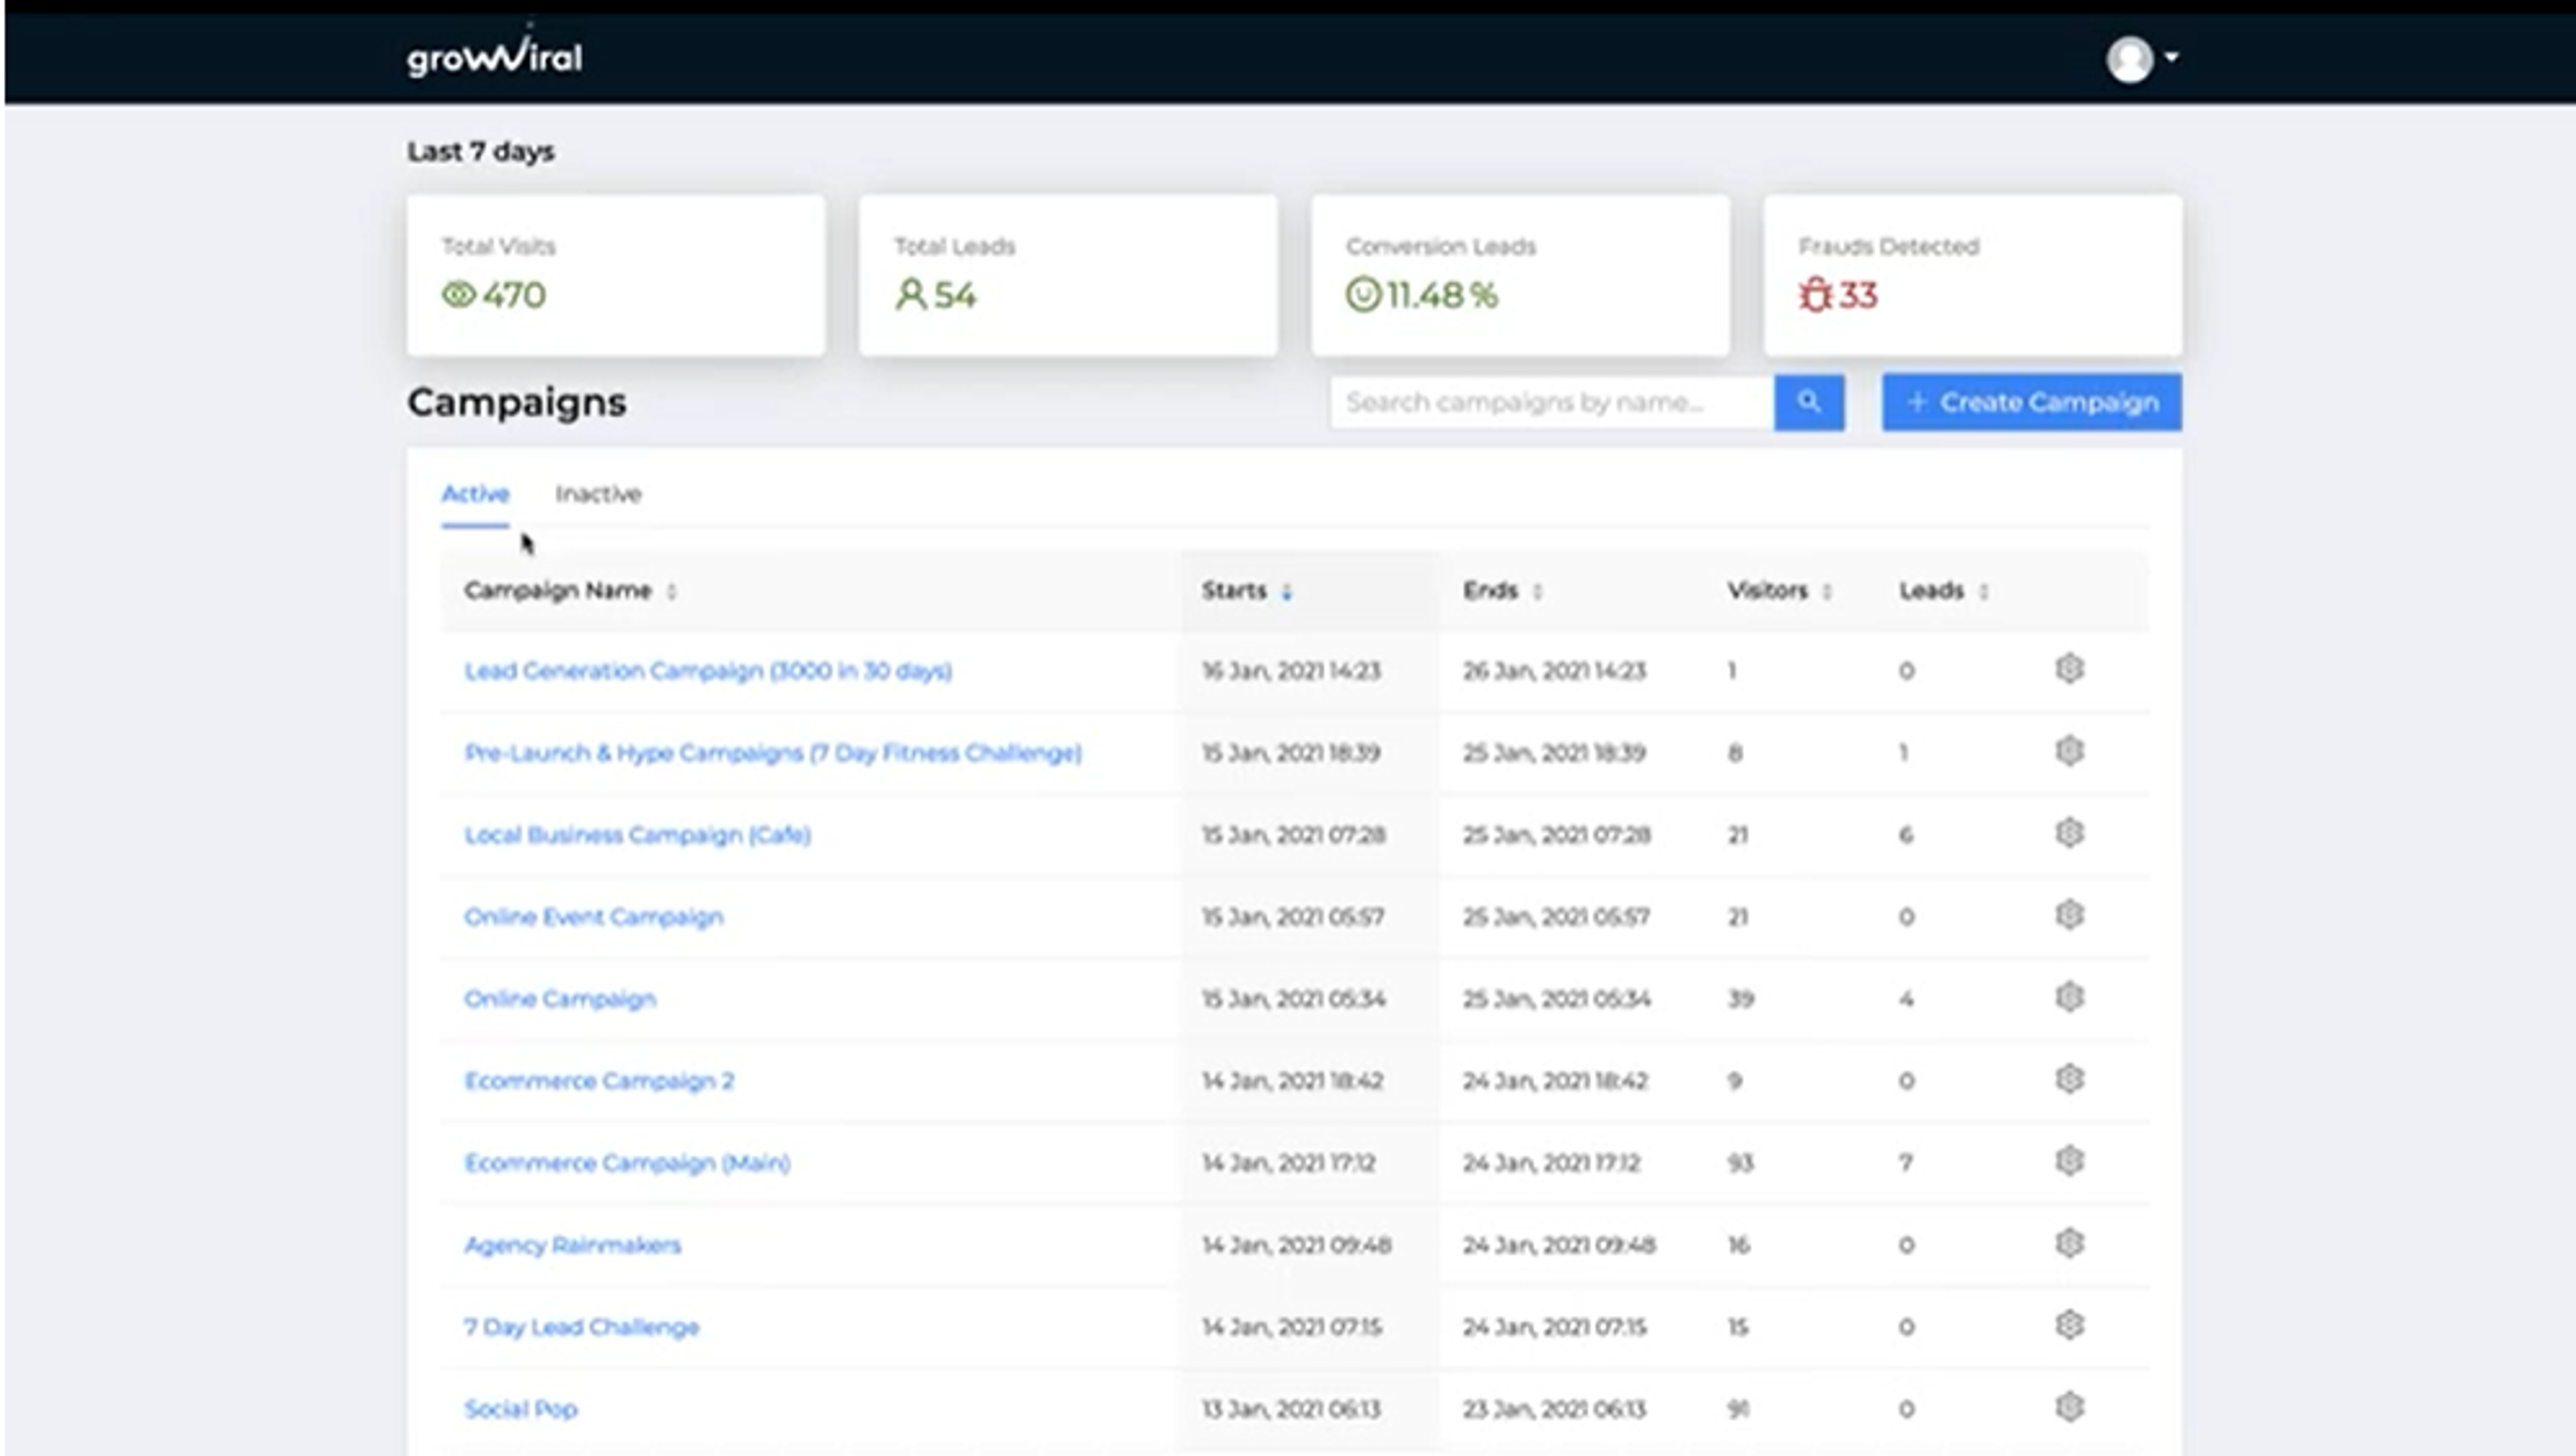Click the Ends column header text
Screen dimensions: 2576x1456
(x=1490, y=590)
